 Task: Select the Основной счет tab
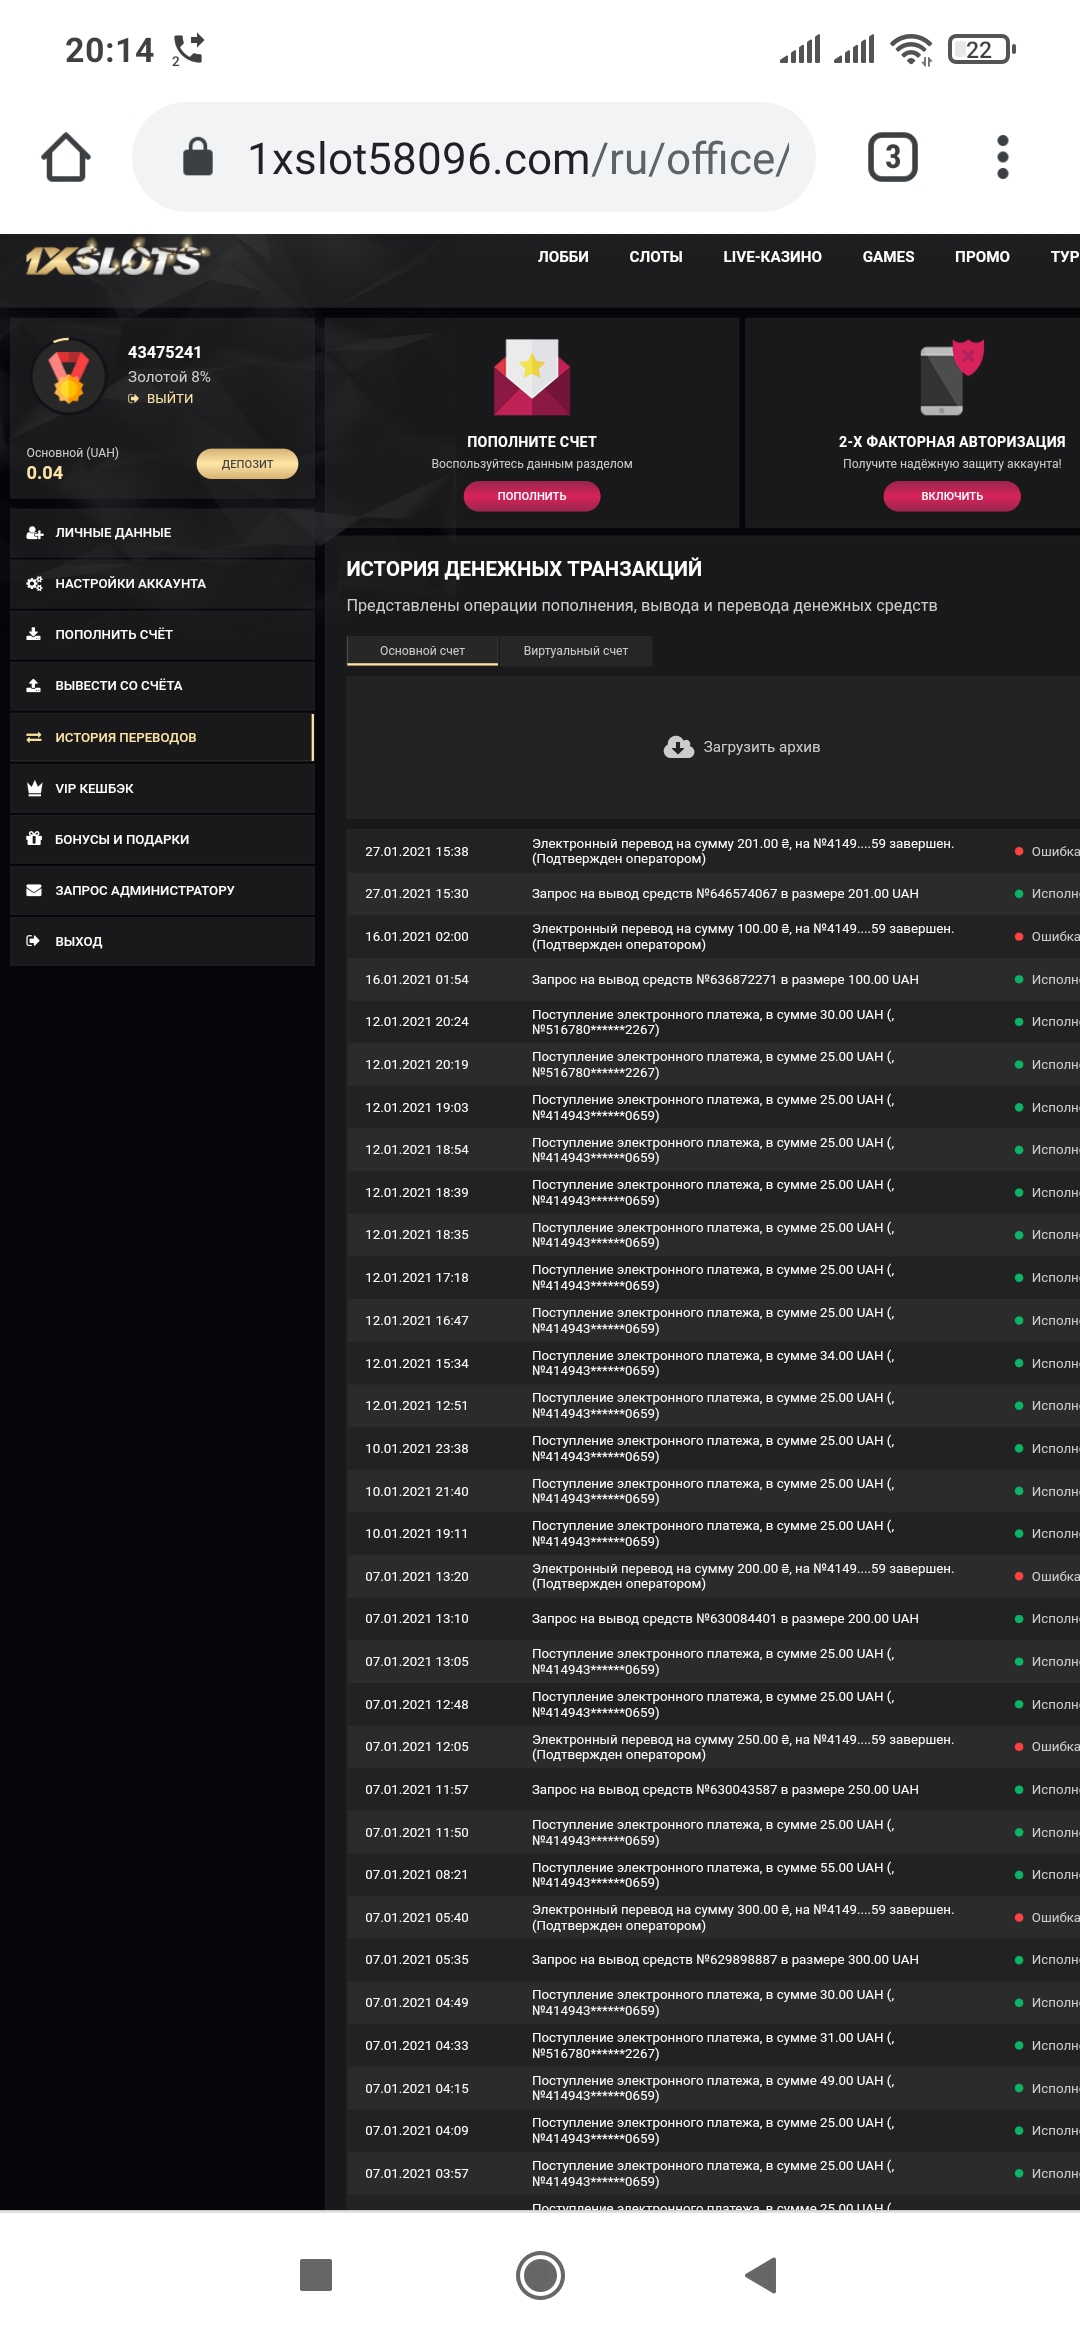coord(422,651)
